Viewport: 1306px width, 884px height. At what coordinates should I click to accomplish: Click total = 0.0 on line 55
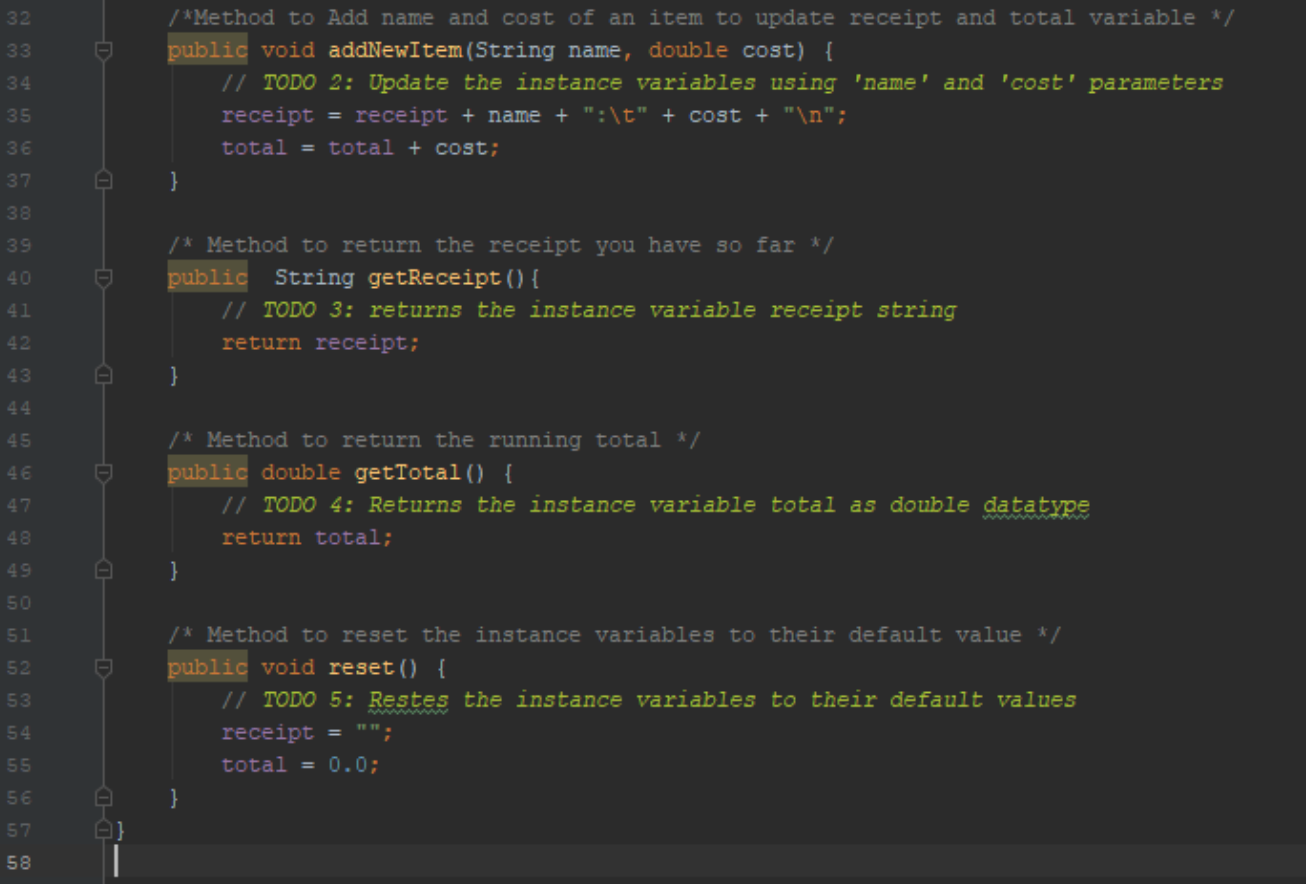click(298, 764)
